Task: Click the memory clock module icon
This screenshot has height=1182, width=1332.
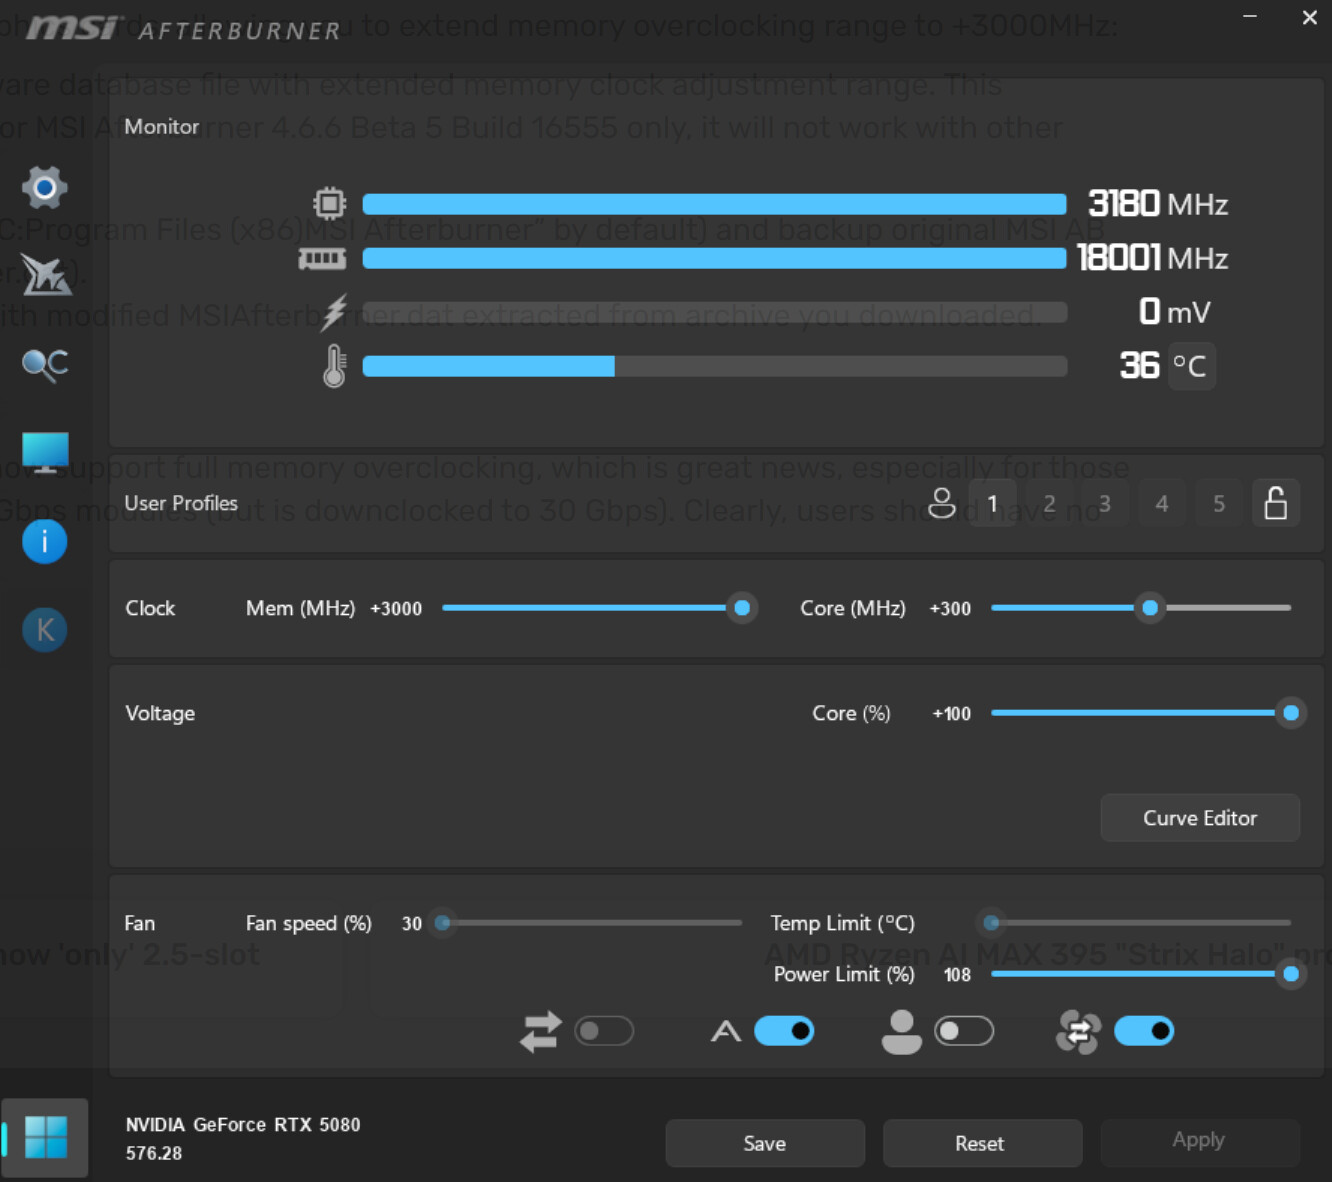Action: click(322, 259)
